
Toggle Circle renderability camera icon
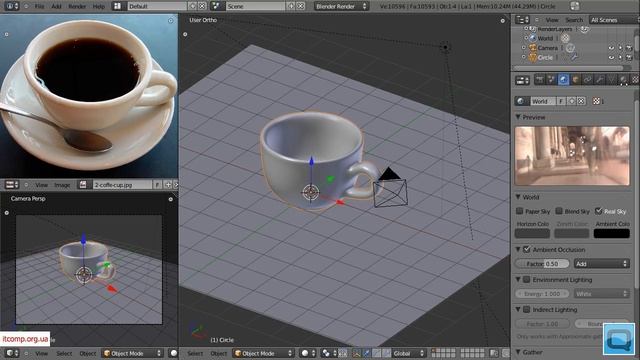(x=629, y=58)
